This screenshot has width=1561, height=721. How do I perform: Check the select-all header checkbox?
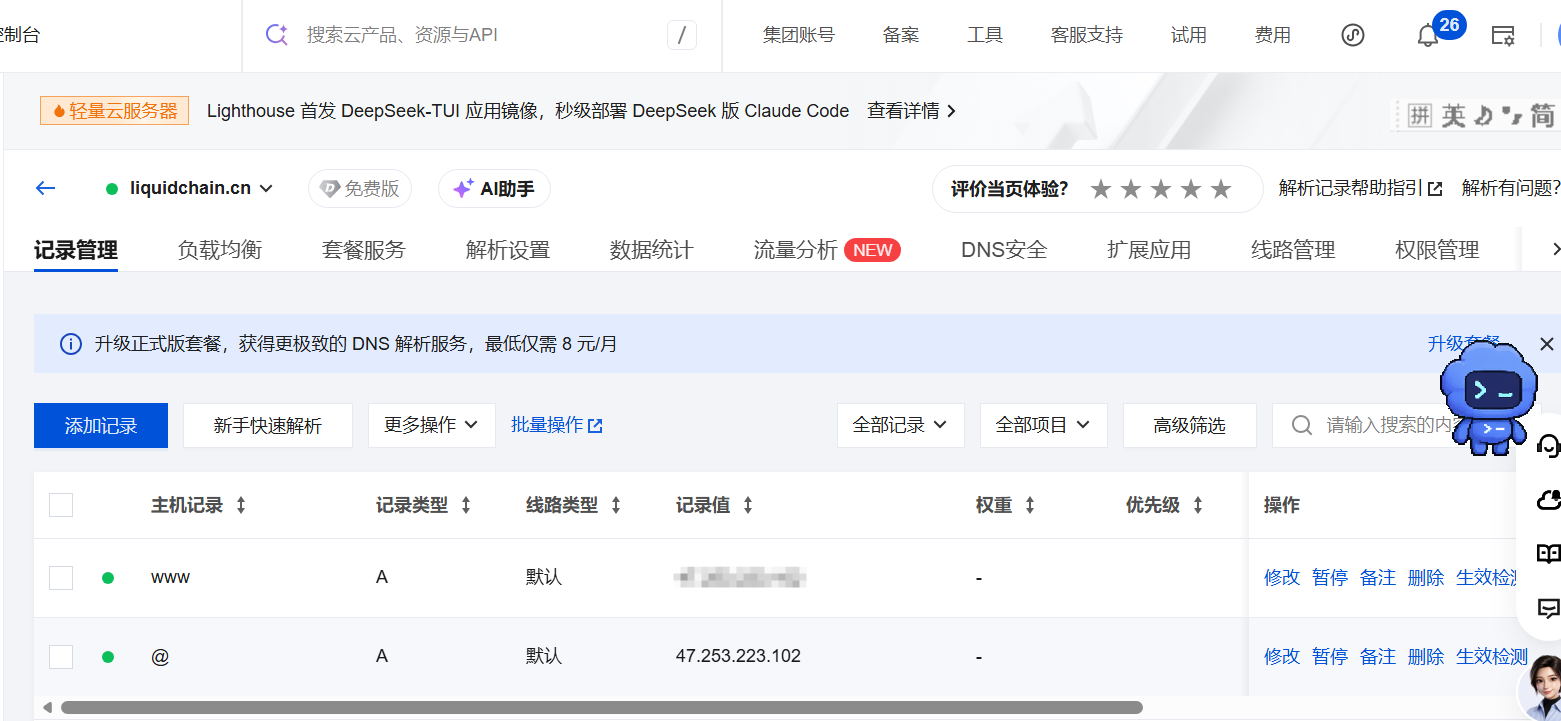(61, 505)
